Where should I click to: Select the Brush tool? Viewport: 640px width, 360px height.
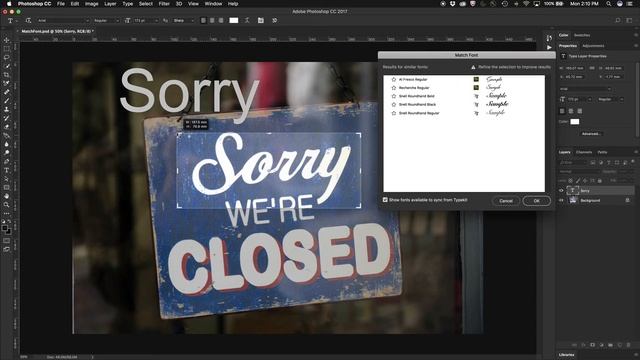pyautogui.click(x=7, y=101)
